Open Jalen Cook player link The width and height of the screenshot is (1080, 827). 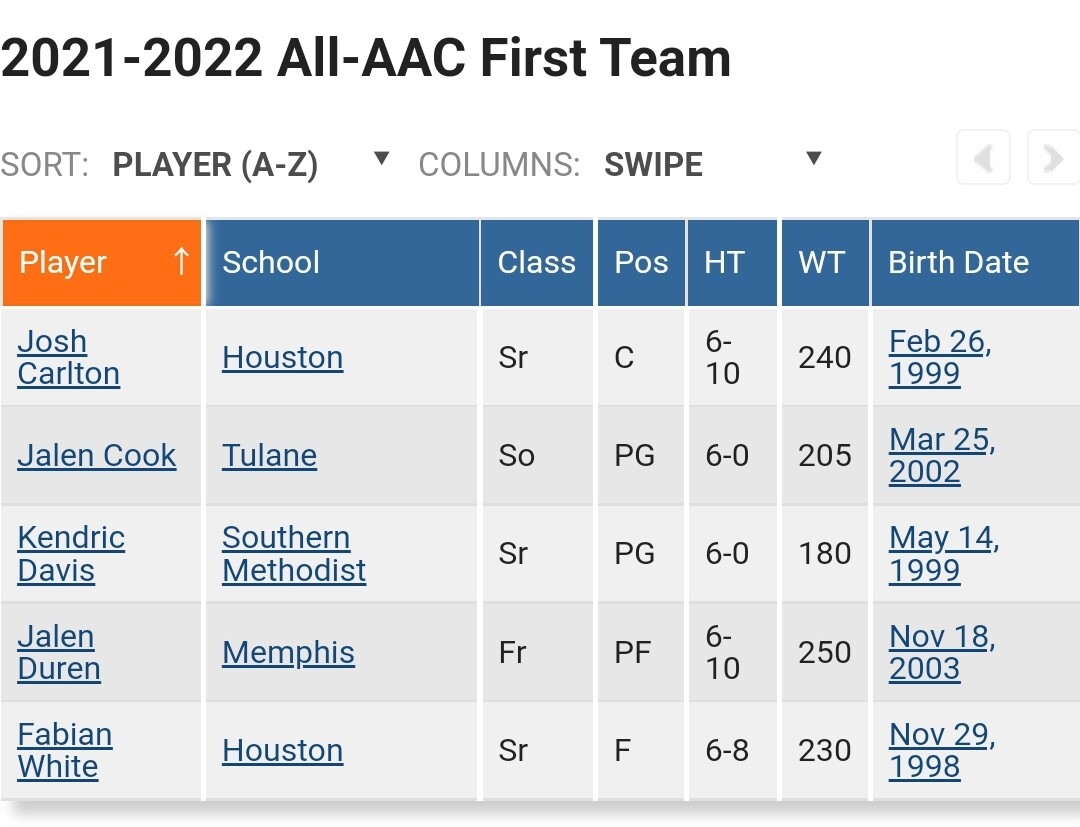(x=97, y=456)
